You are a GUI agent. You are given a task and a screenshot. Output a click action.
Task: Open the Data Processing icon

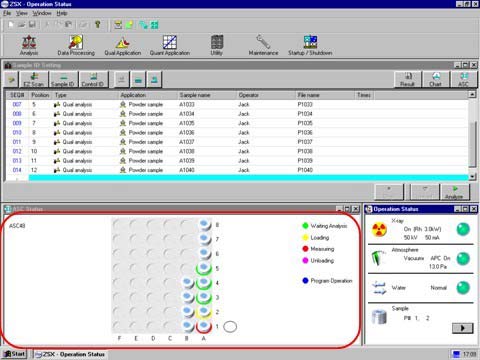[76, 45]
